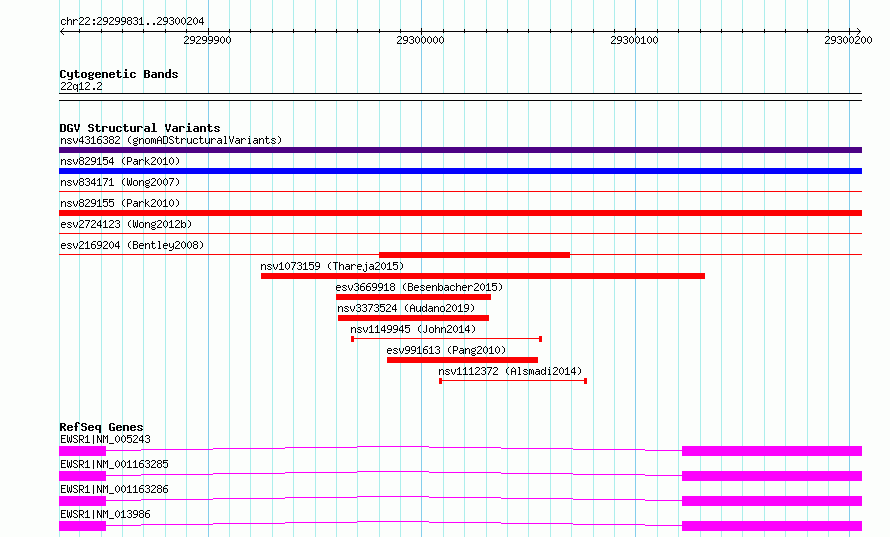Select left exon of EWSR1|NM_013986

82,526
